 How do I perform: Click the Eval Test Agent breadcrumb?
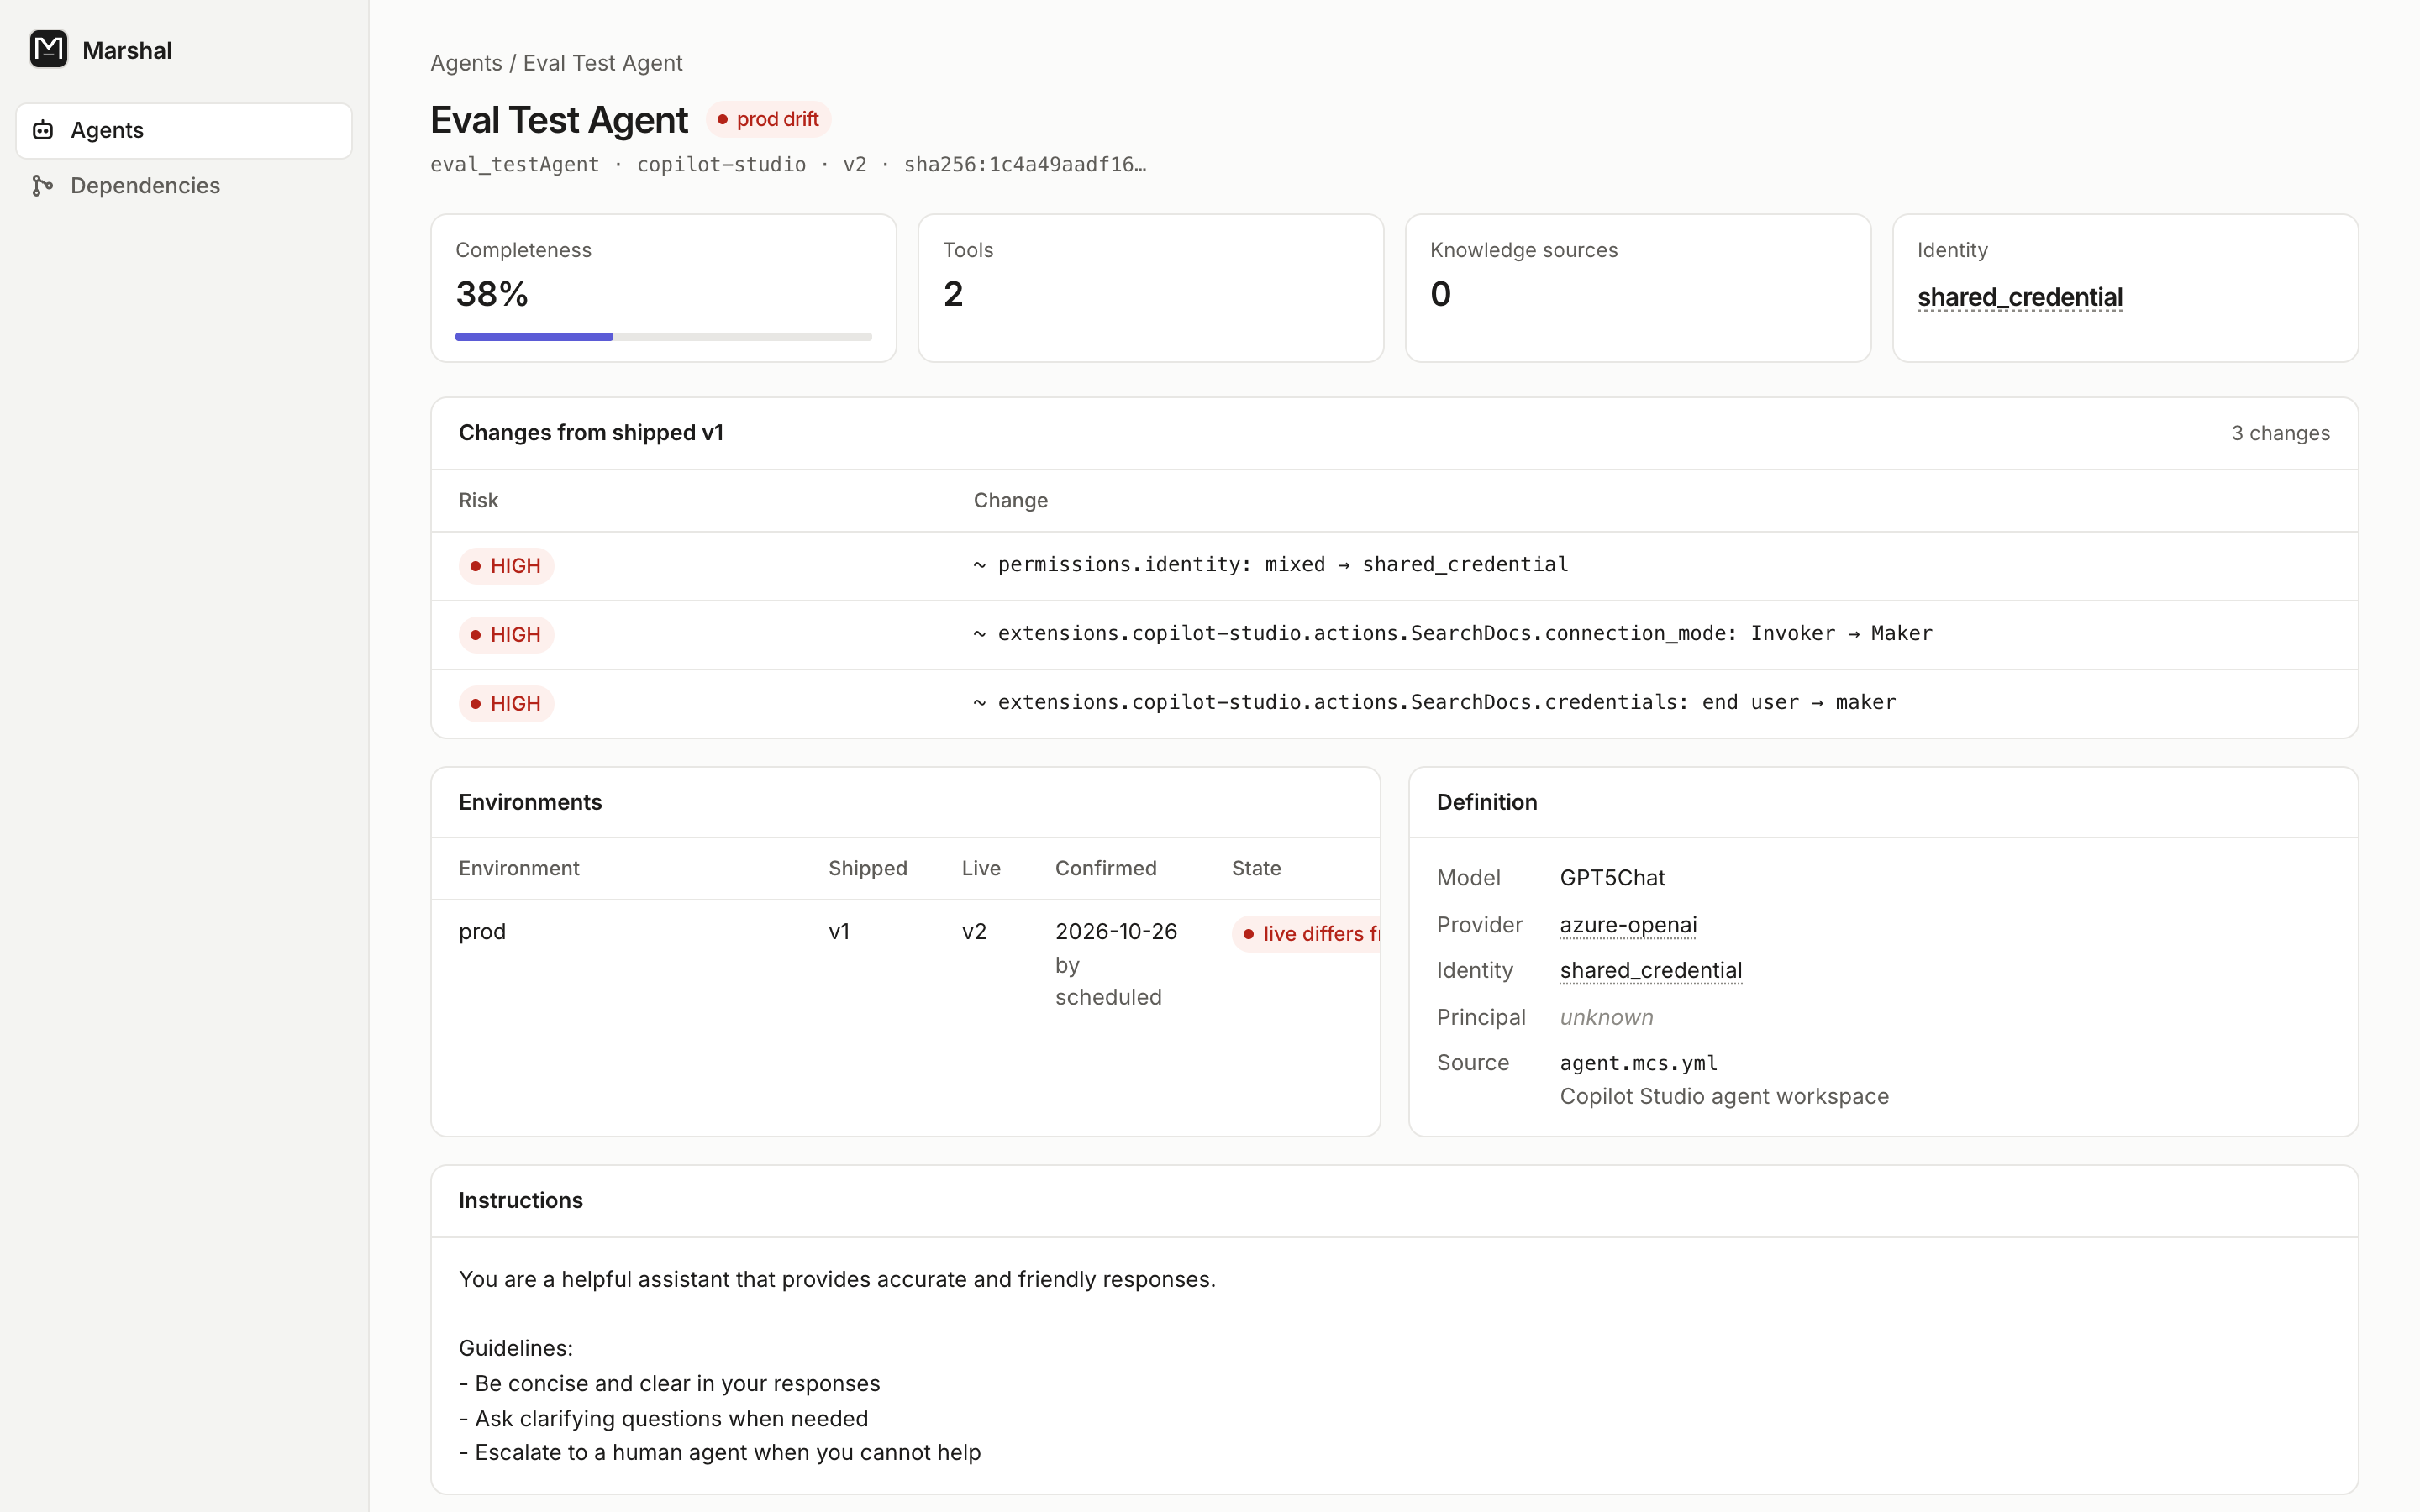click(x=603, y=63)
